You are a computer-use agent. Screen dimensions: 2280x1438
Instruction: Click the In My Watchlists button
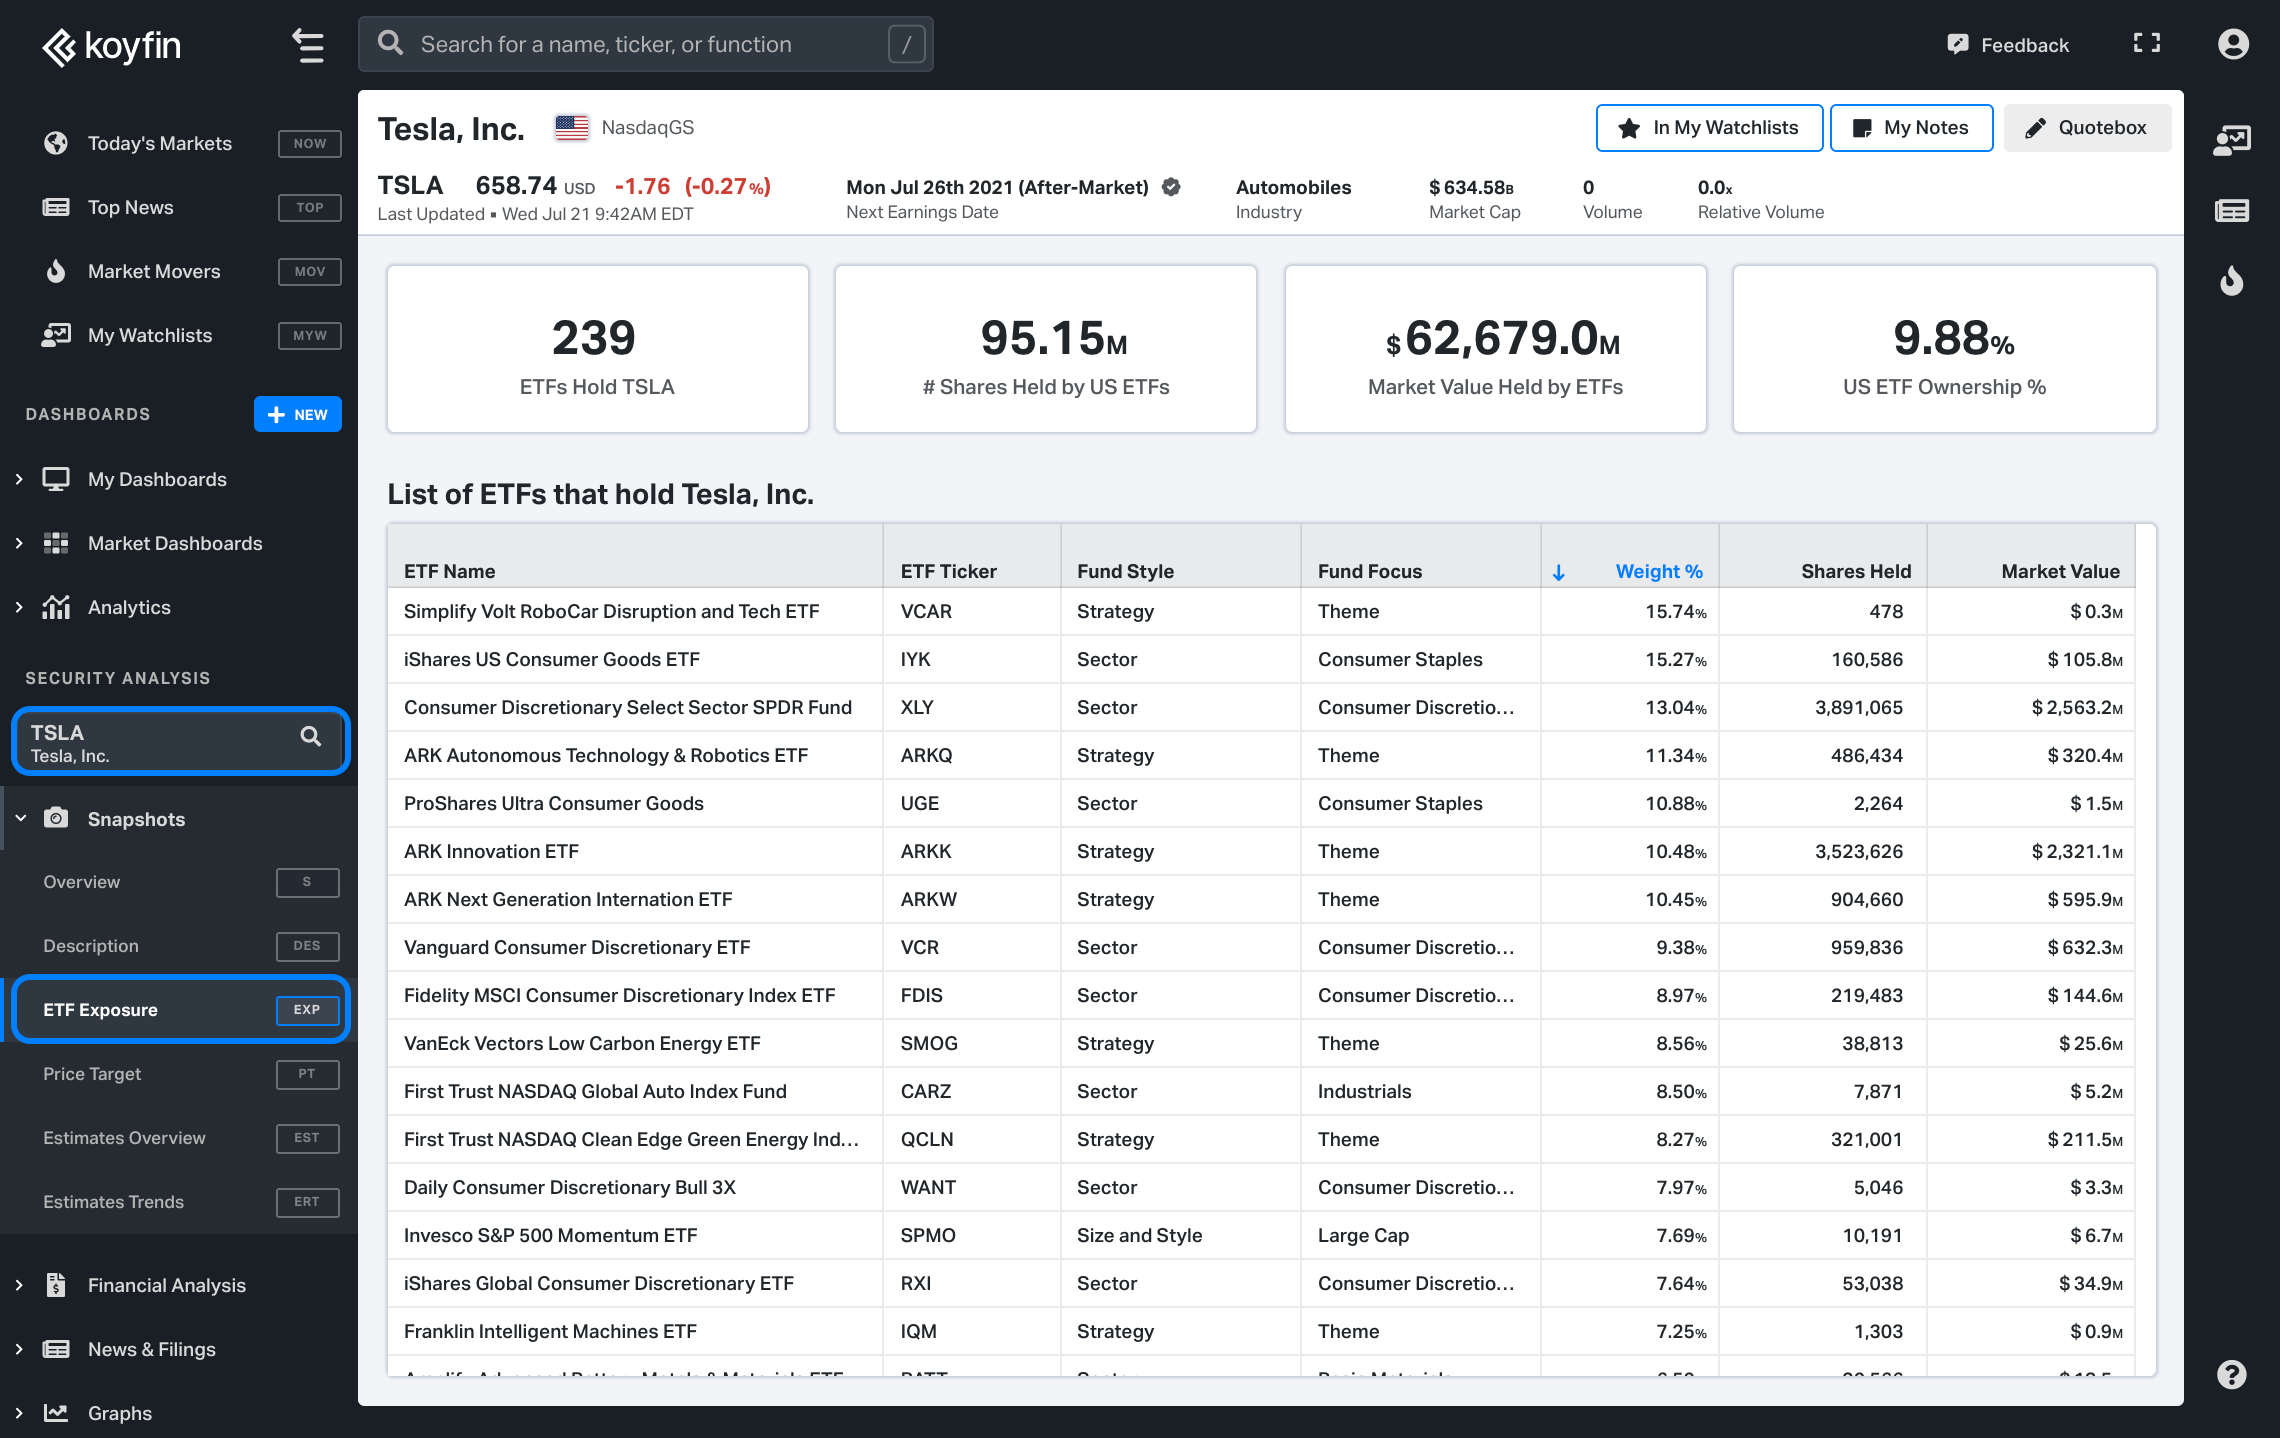point(1709,128)
